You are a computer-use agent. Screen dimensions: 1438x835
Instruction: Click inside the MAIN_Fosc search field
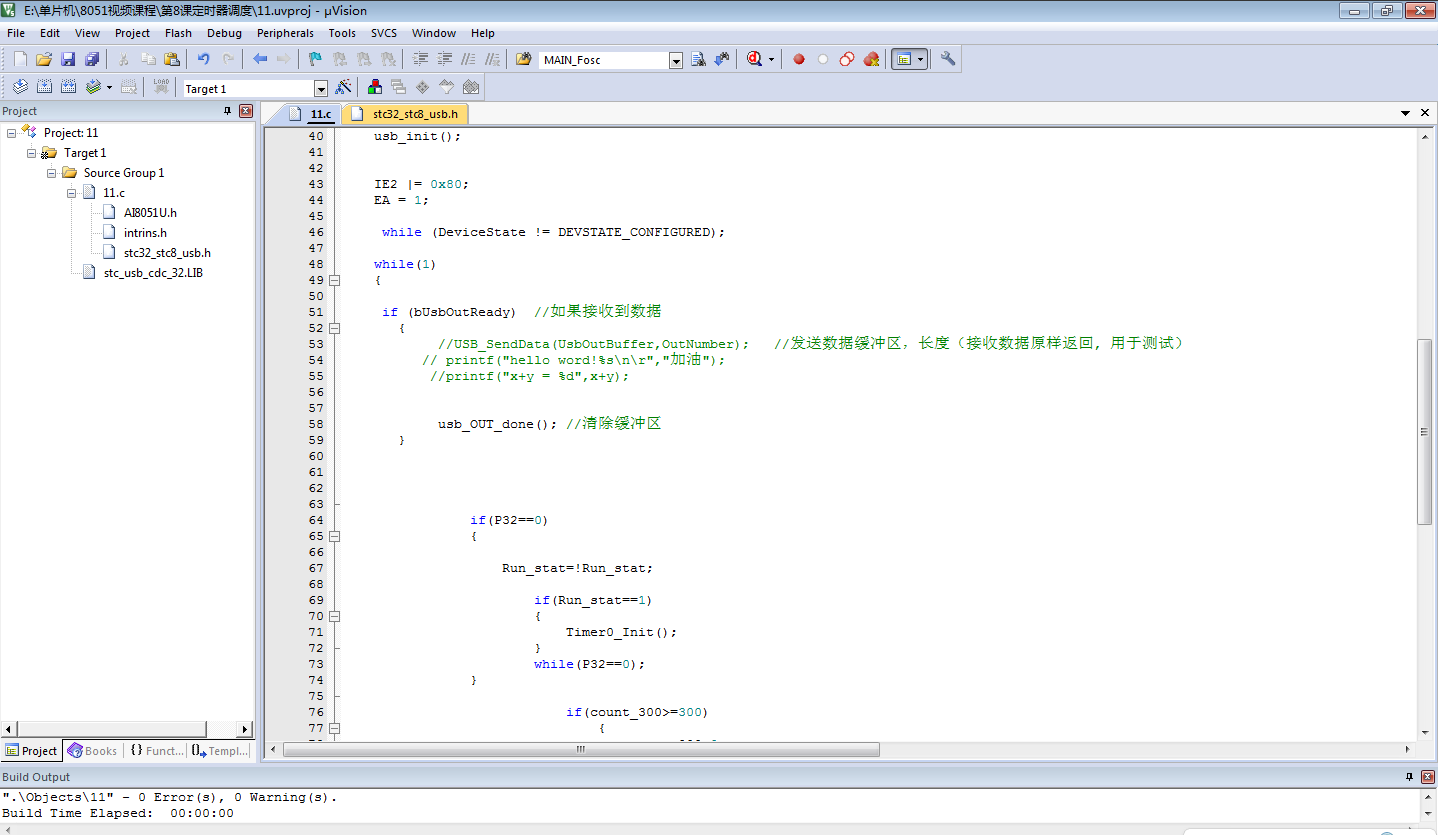coord(603,60)
